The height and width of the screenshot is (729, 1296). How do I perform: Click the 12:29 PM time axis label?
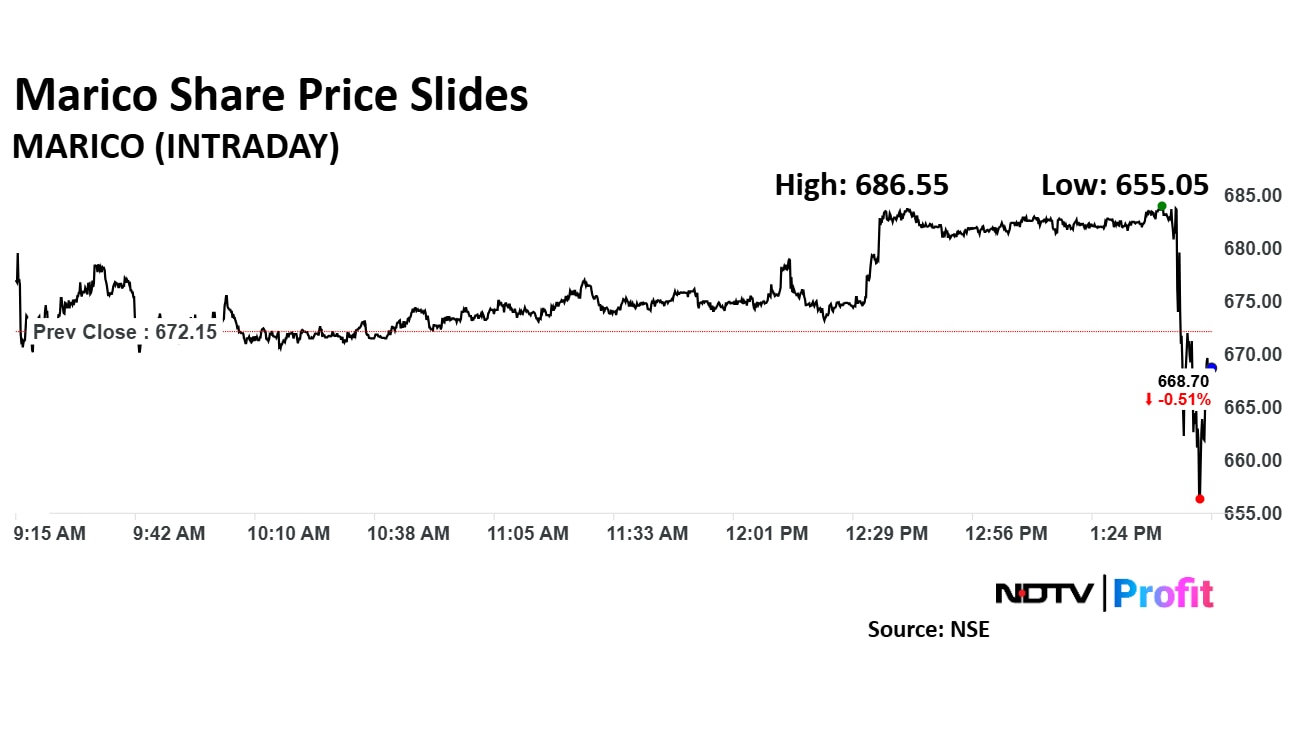click(x=887, y=534)
